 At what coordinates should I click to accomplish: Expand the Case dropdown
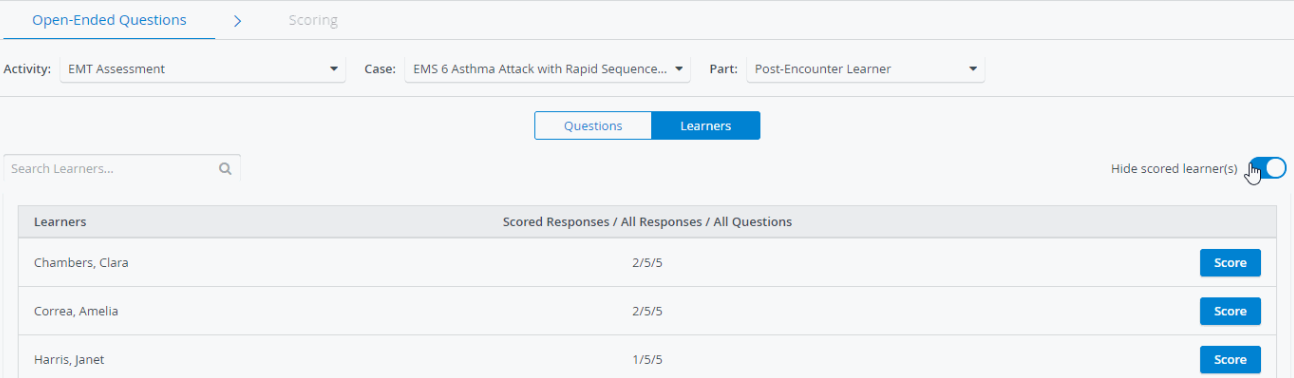547,69
